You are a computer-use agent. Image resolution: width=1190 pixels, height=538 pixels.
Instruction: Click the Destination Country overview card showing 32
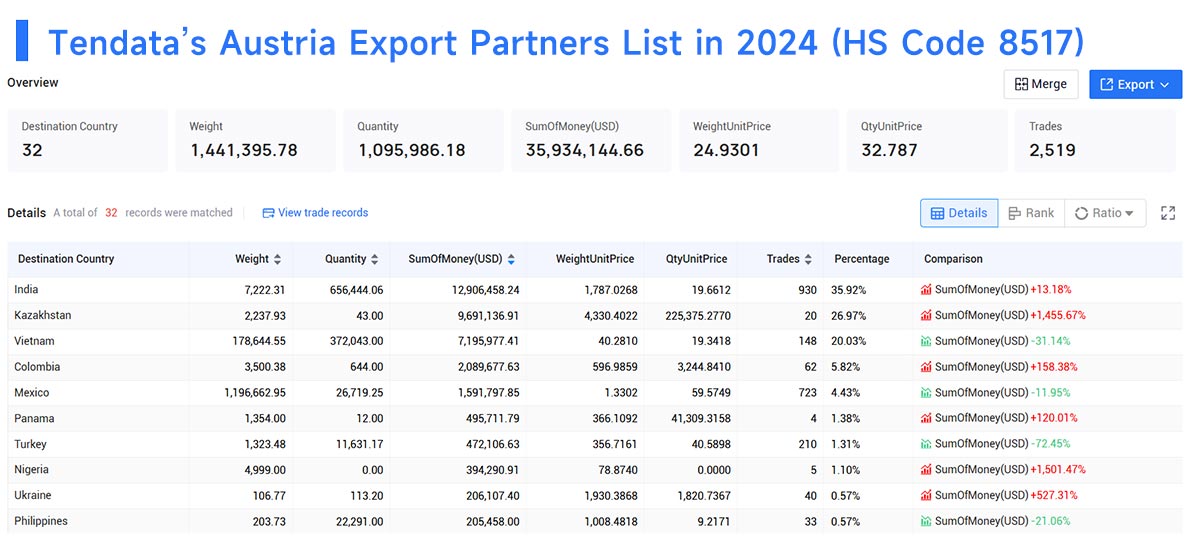(87, 140)
